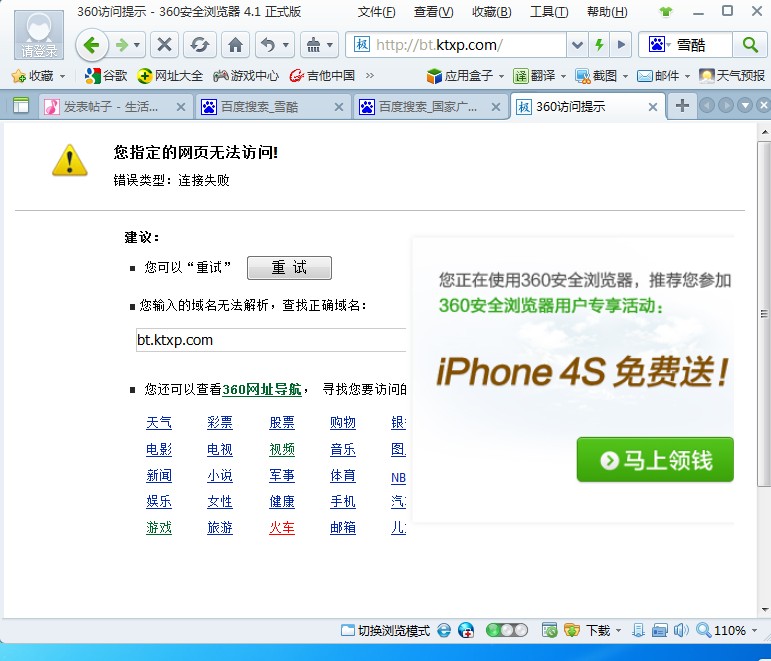Expand the 应用盒子 dropdown
This screenshot has width=771, height=661.
coord(501,76)
